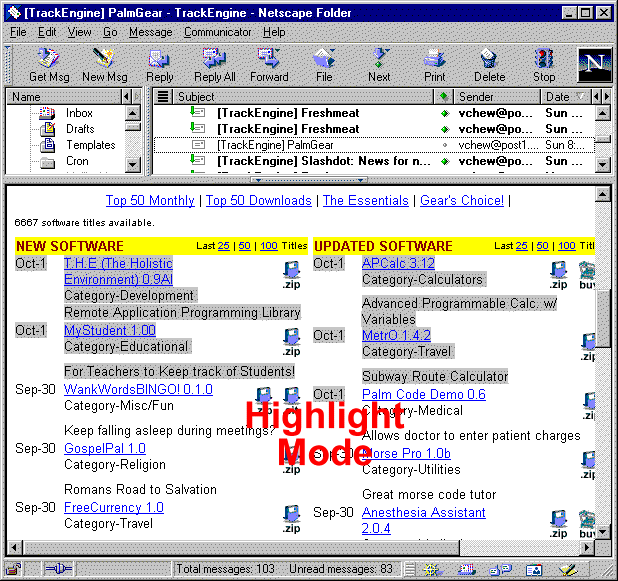Toggle read status of second Freshmeat message
Screen dimensions: 618x581
click(445, 129)
